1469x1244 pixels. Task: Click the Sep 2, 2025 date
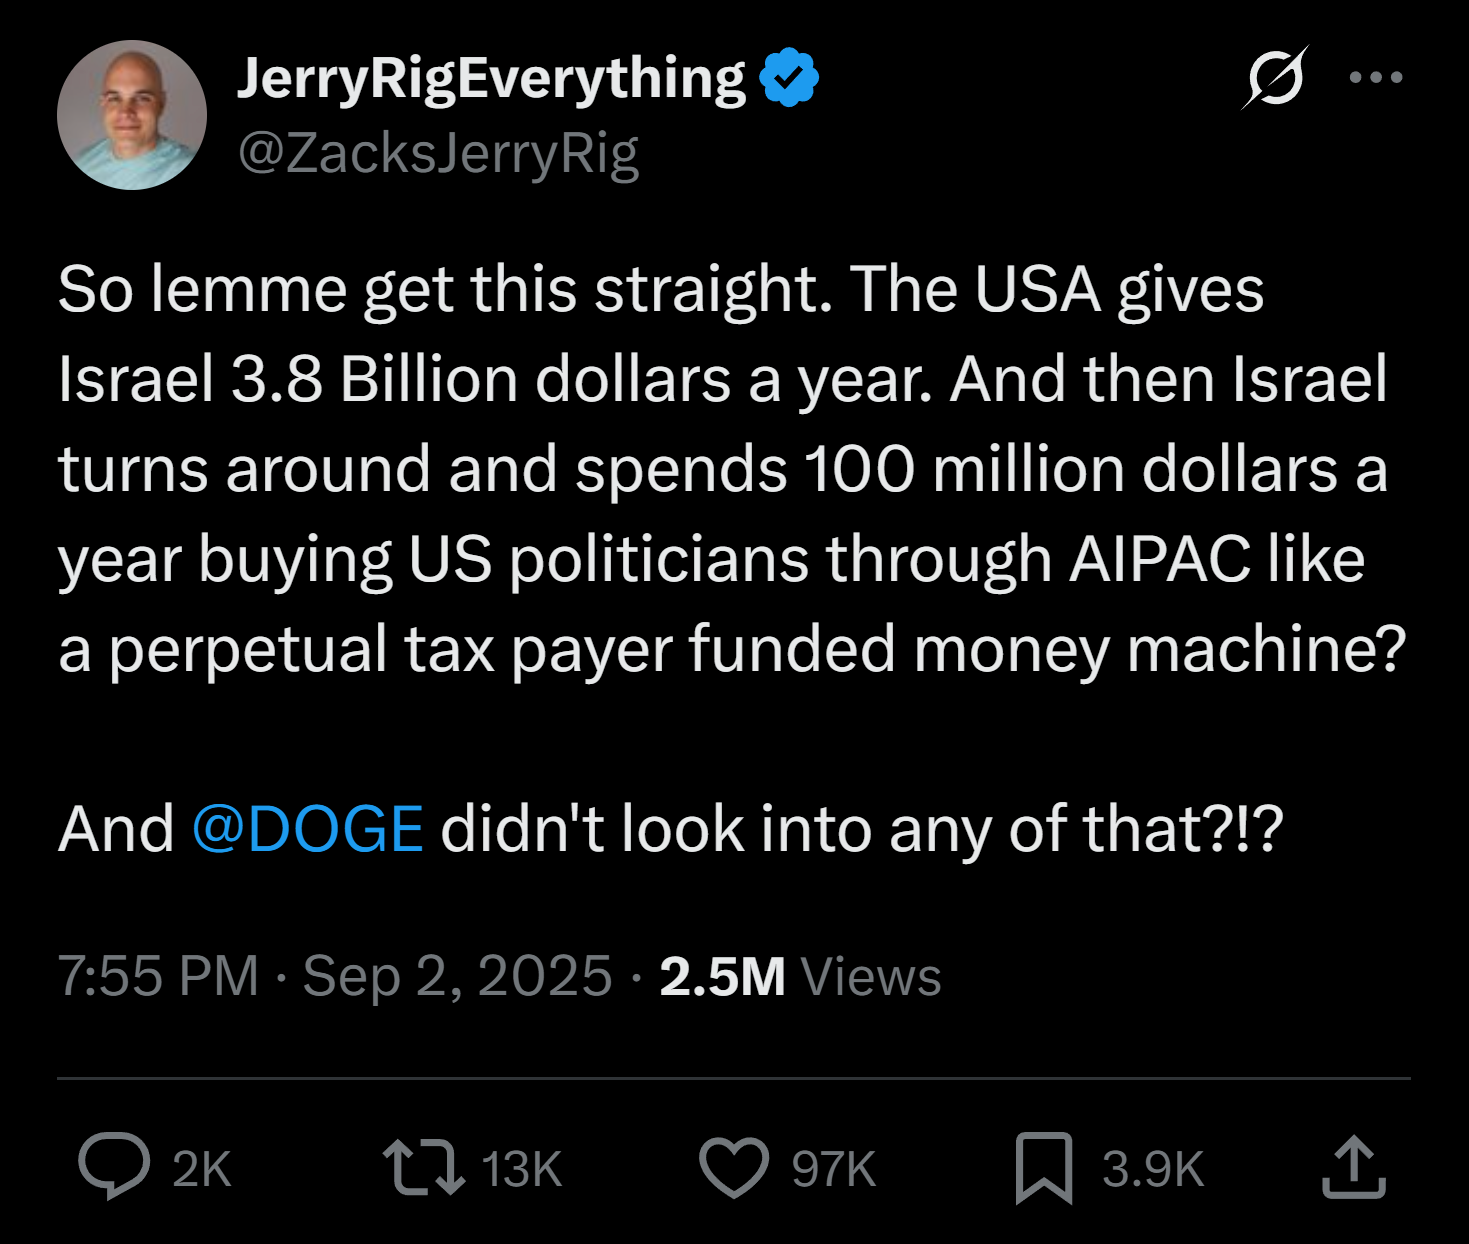coord(457,977)
